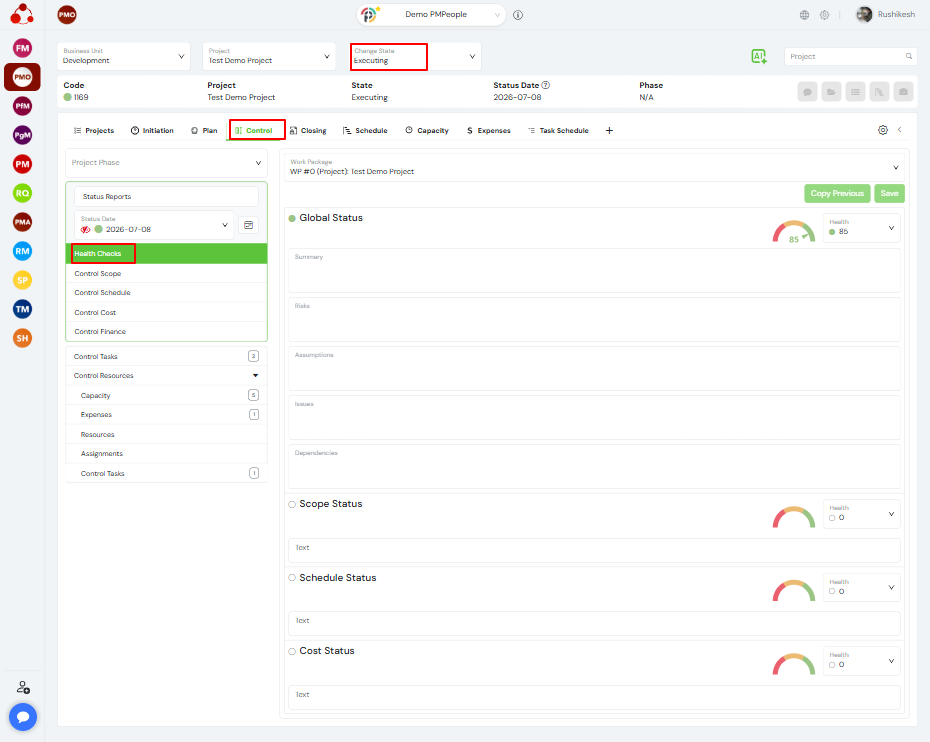This screenshot has width=930, height=742.
Task: Open the RQ module icon
Action: 23,193
